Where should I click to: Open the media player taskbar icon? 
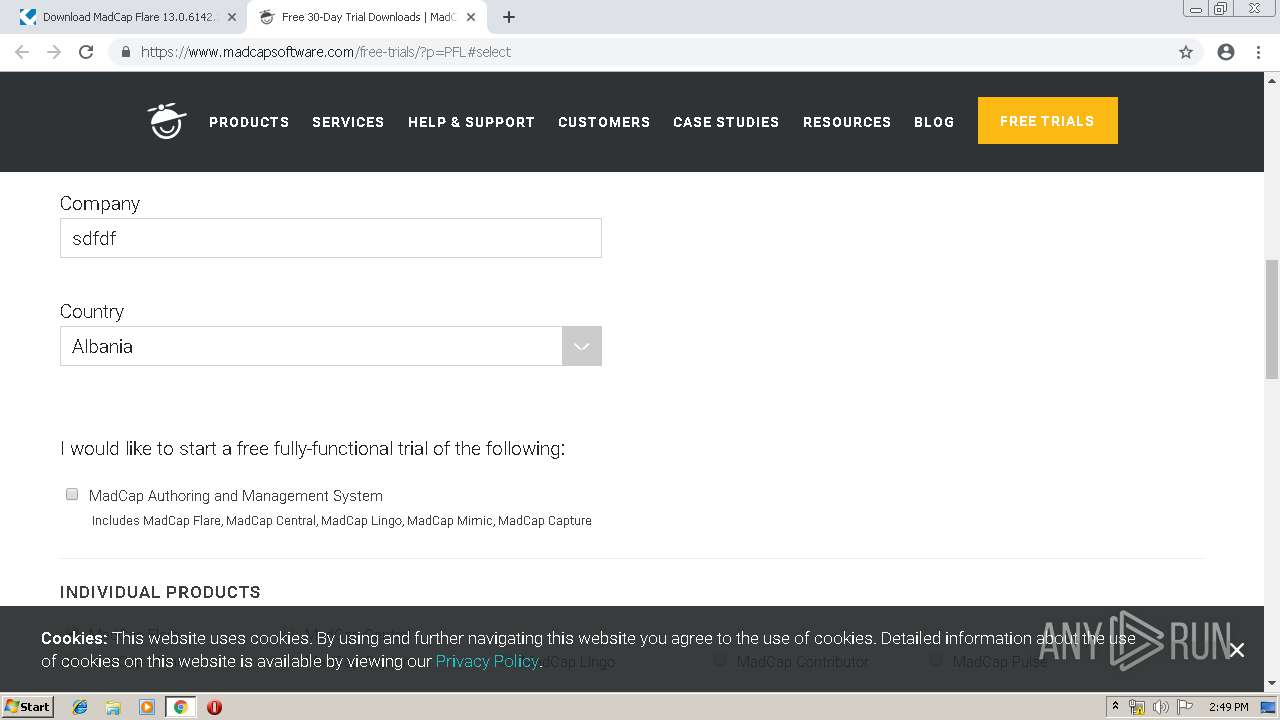147,707
